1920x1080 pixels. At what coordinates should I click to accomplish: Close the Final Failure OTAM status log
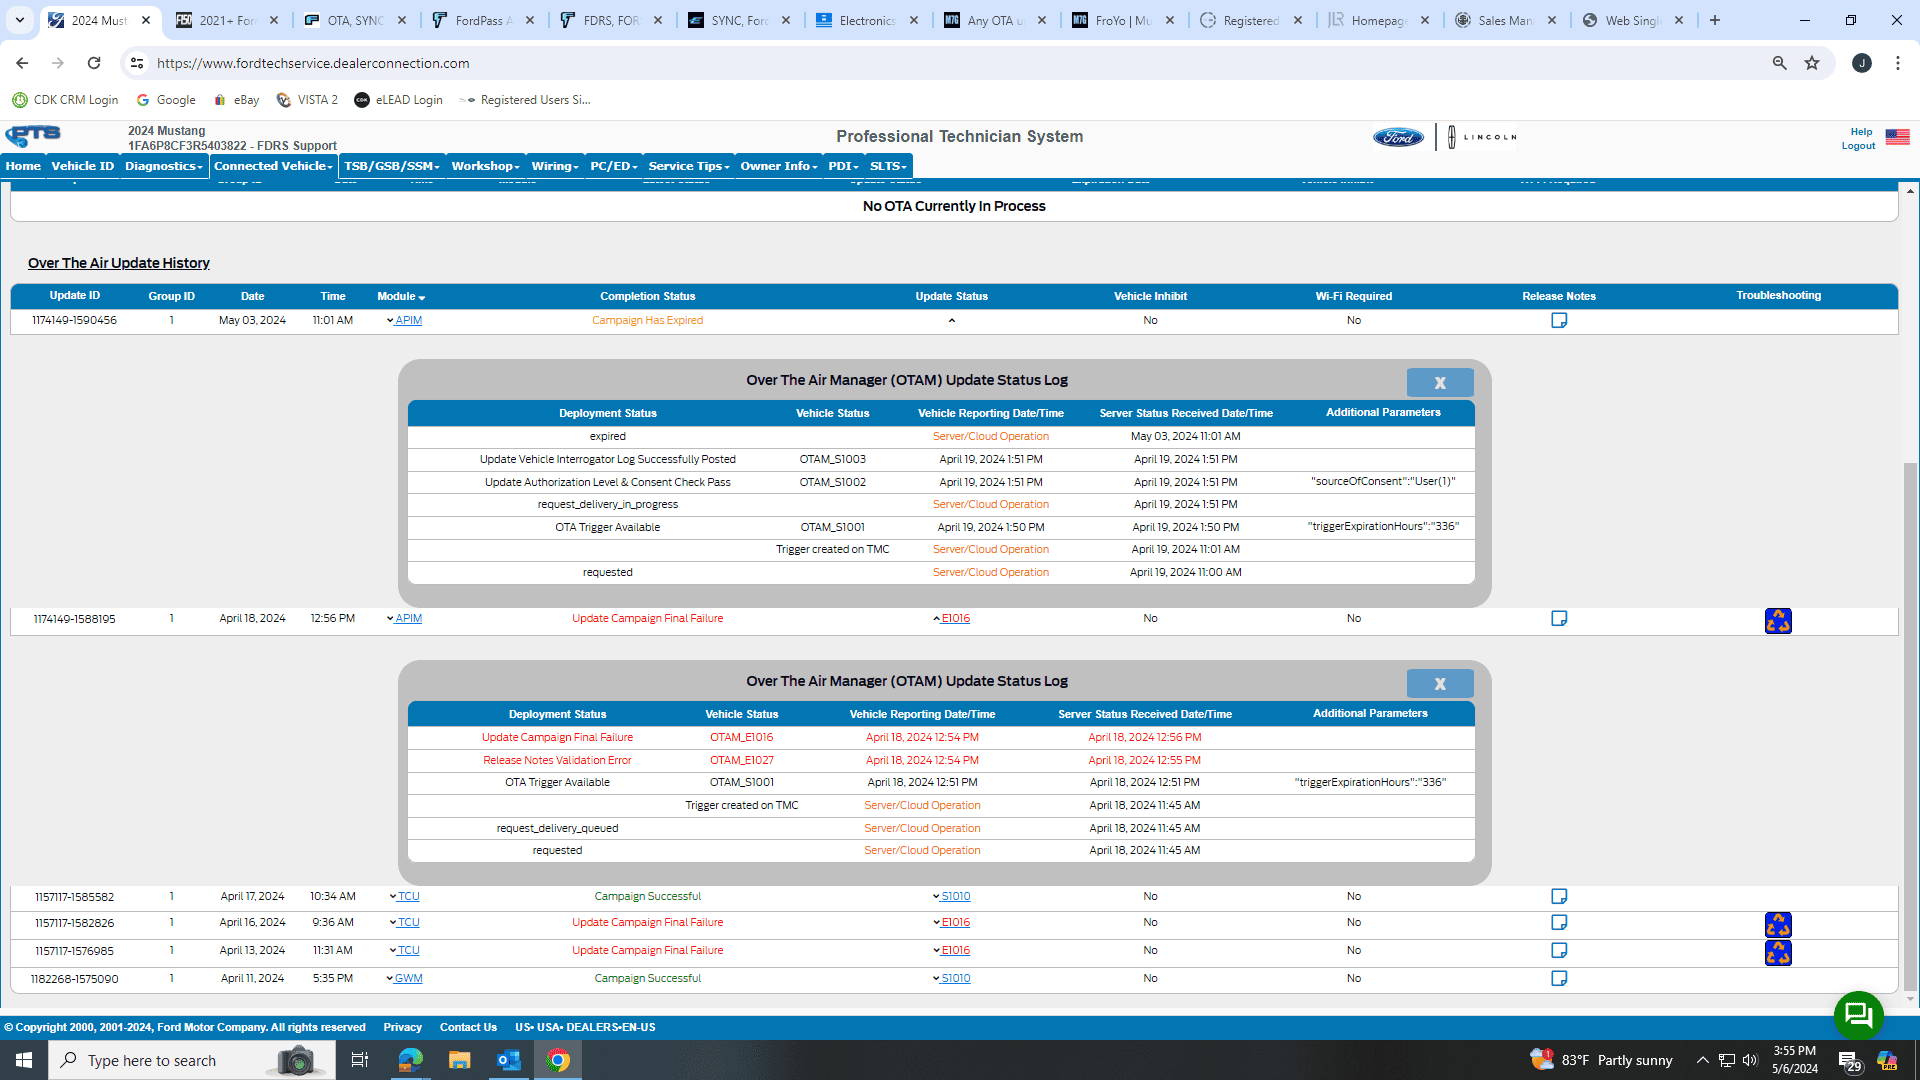click(1440, 683)
